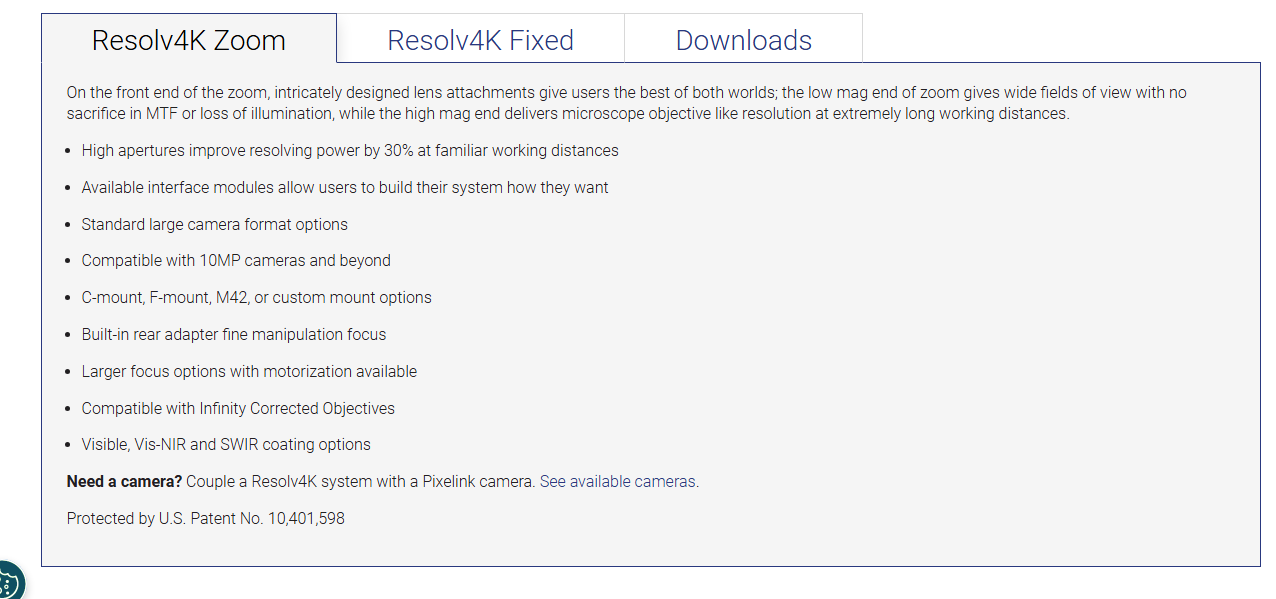Viewport: 1276px width, 599px height.
Task: Click the bullet dot beside High apertures
Action: coord(69,151)
